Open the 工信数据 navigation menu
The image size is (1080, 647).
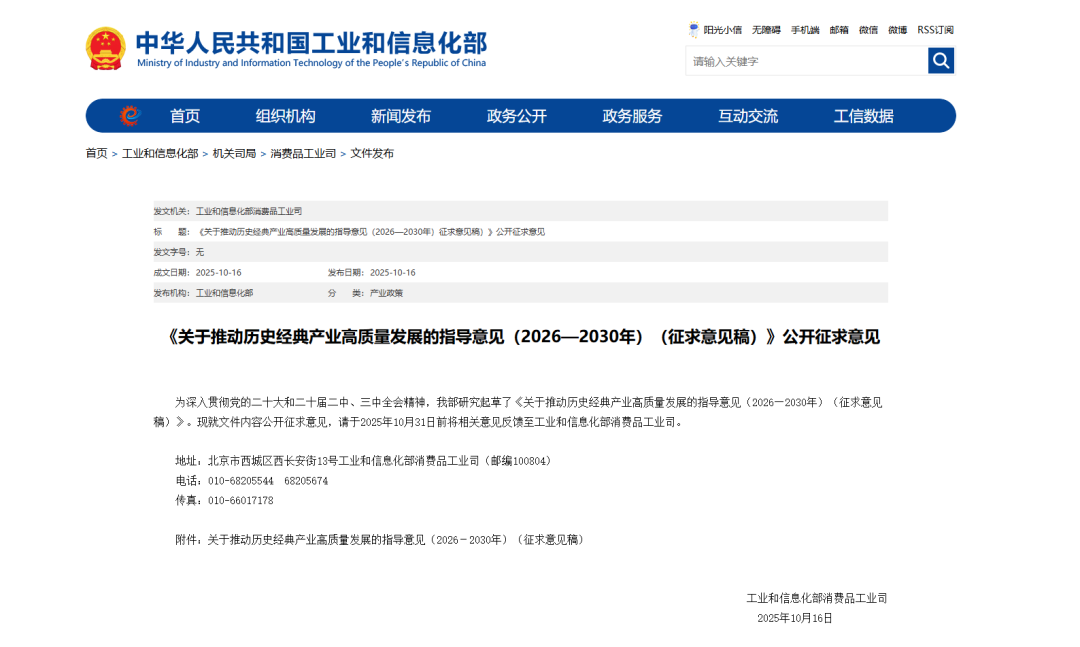point(864,115)
